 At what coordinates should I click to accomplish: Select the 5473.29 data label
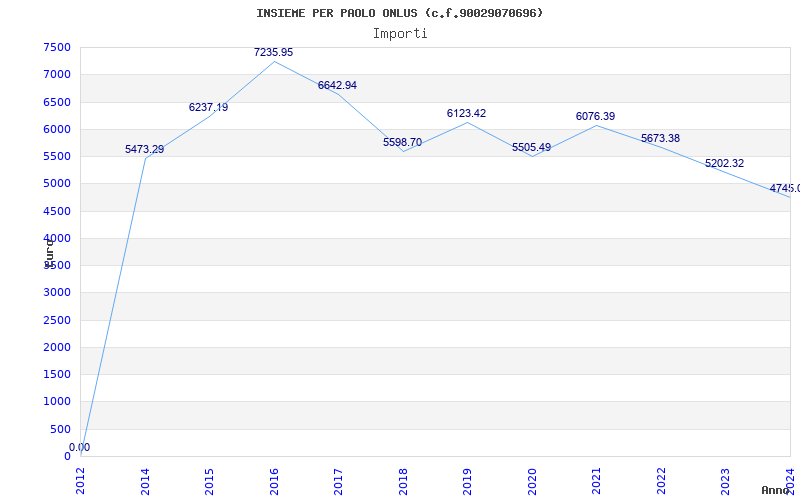(x=144, y=149)
